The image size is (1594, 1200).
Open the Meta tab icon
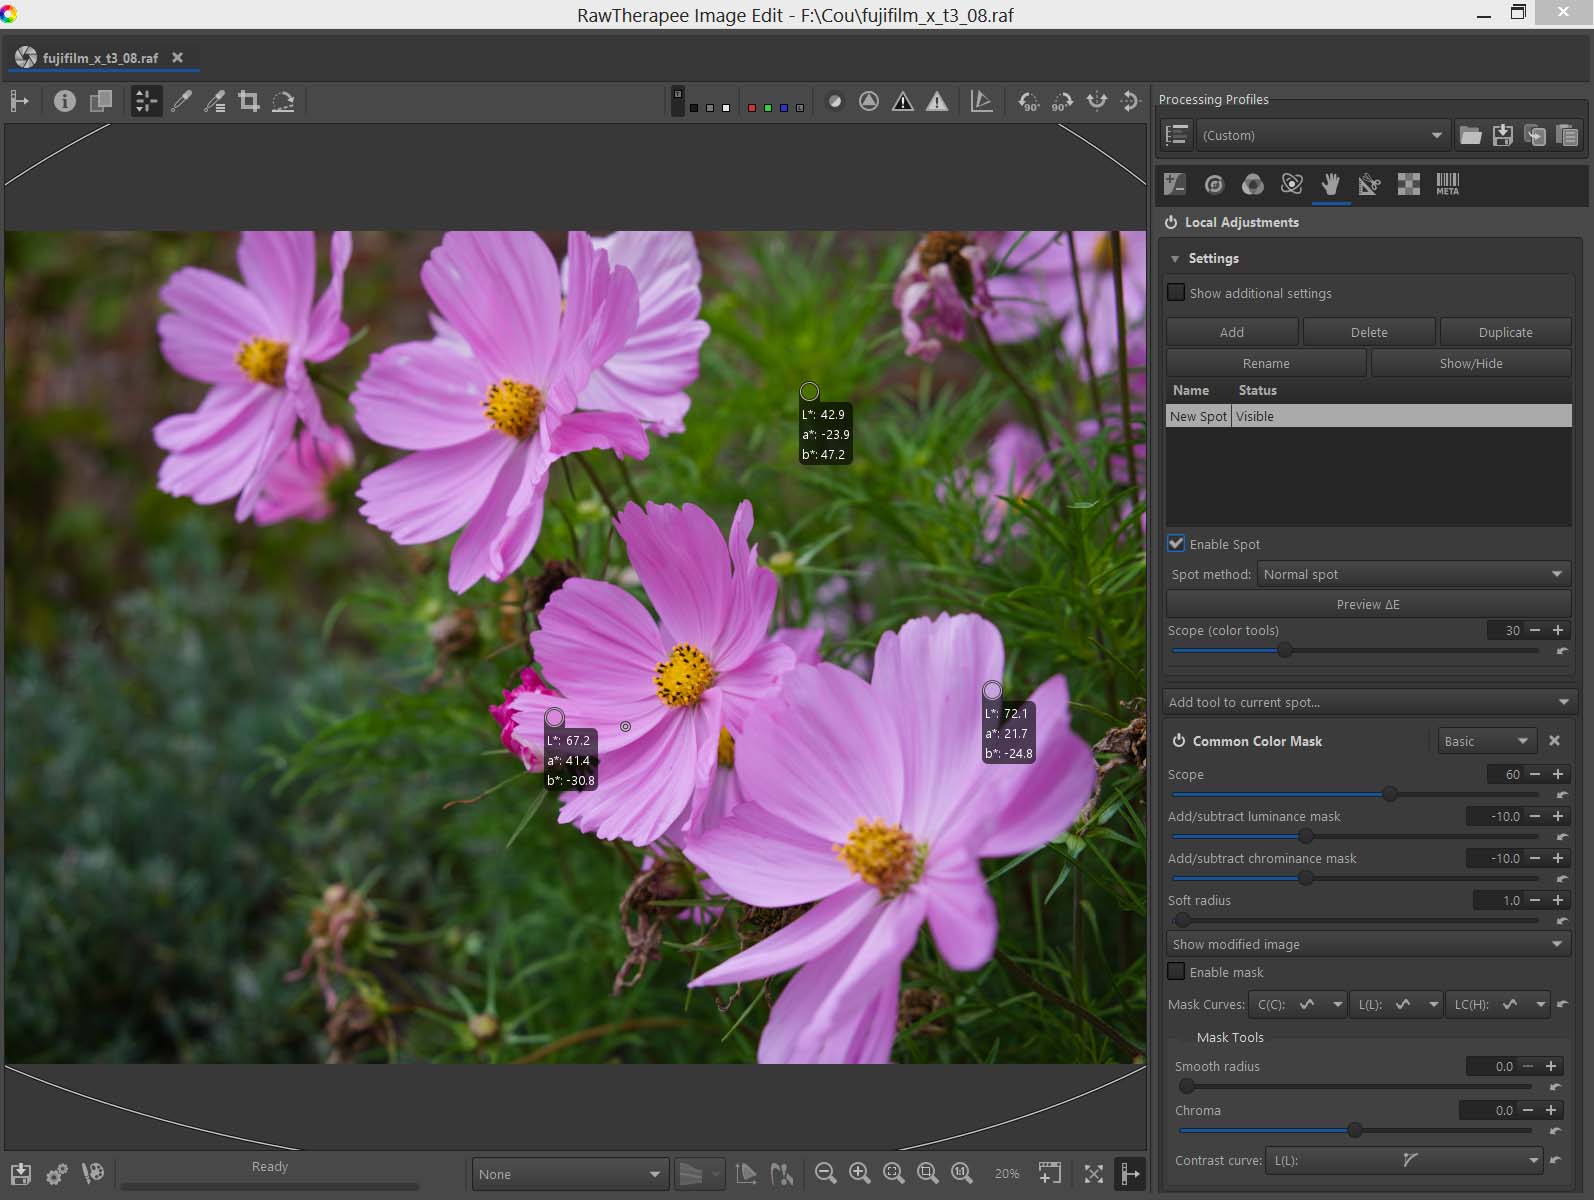[x=1447, y=184]
